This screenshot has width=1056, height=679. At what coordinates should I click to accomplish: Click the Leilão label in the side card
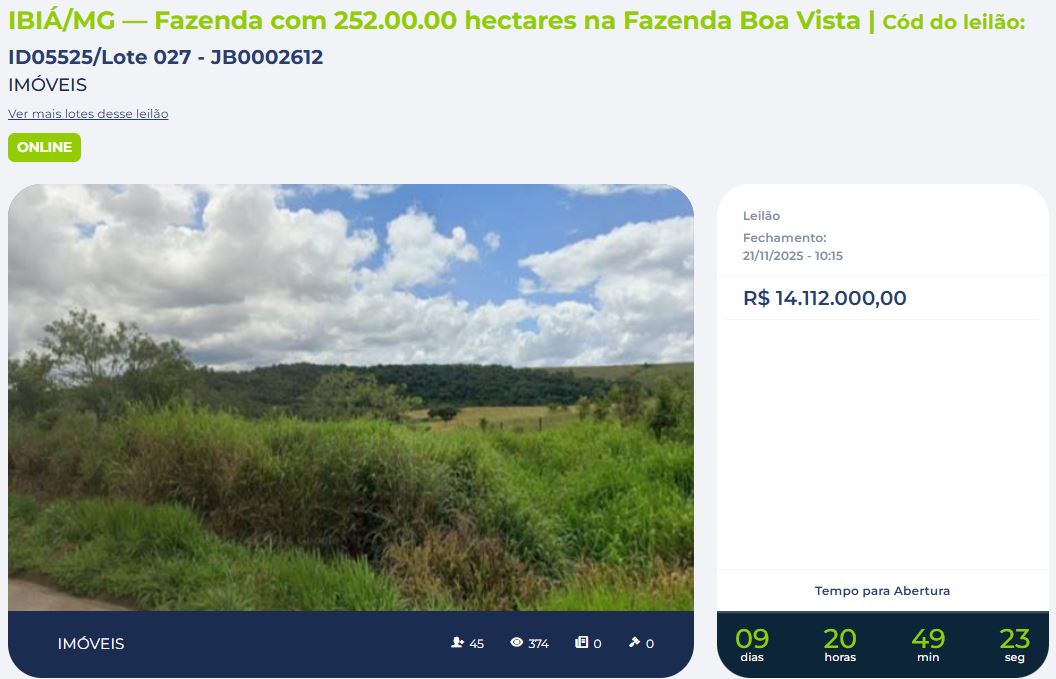762,216
